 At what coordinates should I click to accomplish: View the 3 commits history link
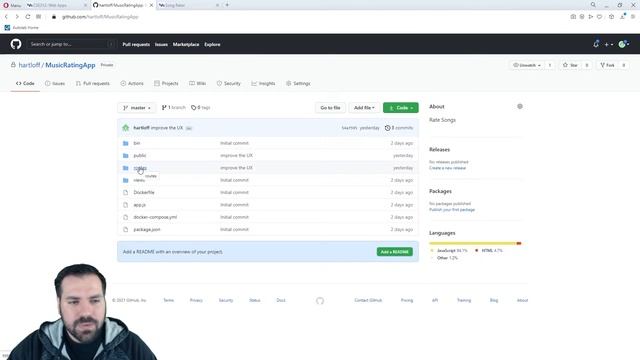[x=399, y=128]
